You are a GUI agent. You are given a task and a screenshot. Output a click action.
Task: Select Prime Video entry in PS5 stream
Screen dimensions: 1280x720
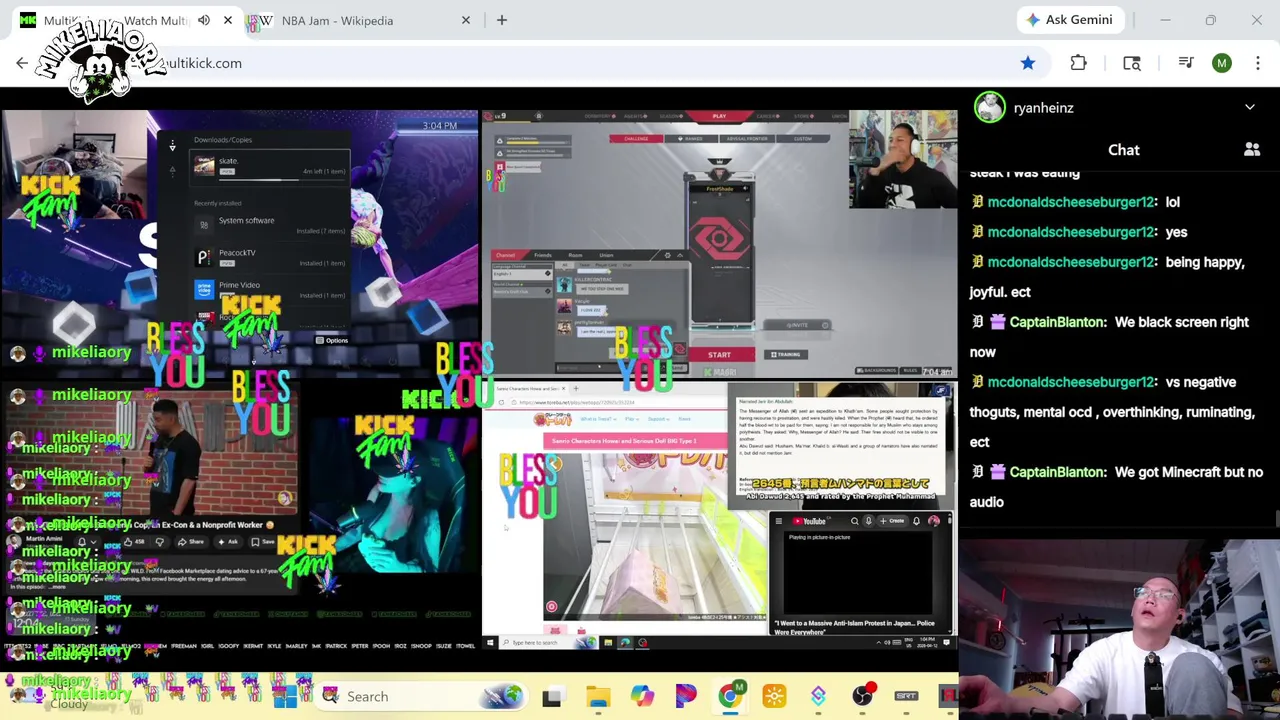[x=270, y=290]
